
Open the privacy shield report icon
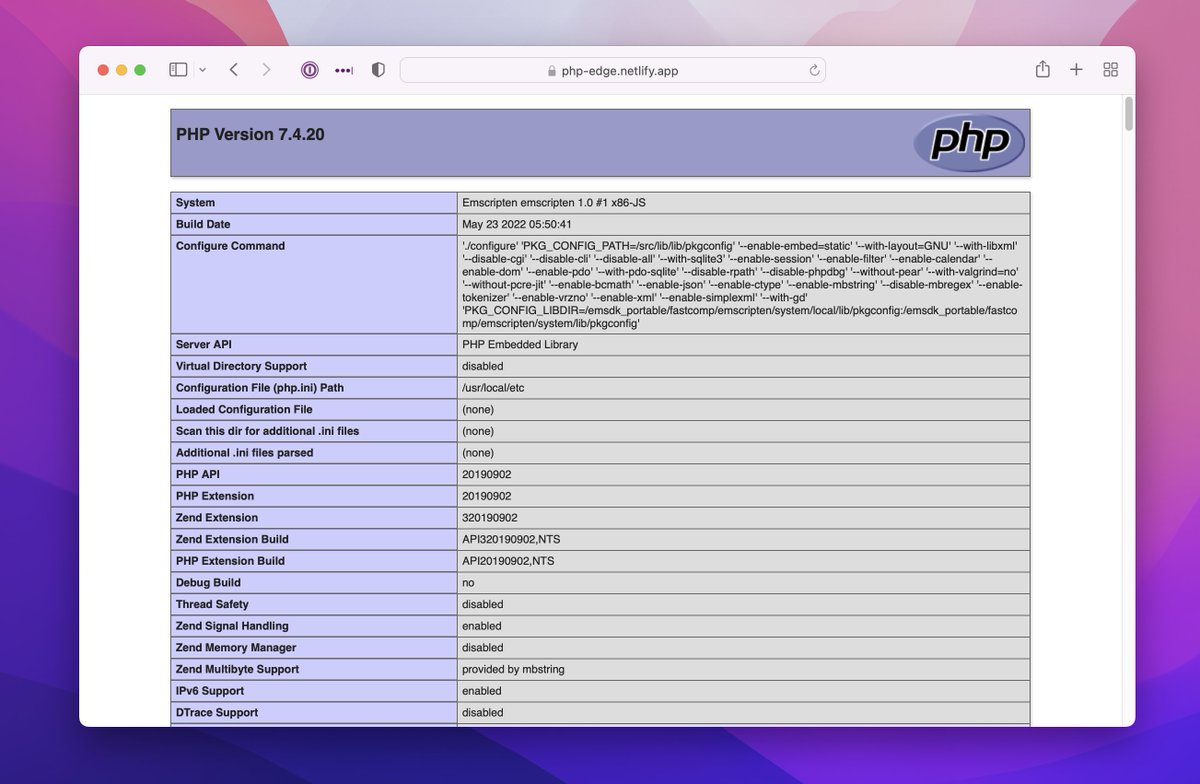click(378, 70)
